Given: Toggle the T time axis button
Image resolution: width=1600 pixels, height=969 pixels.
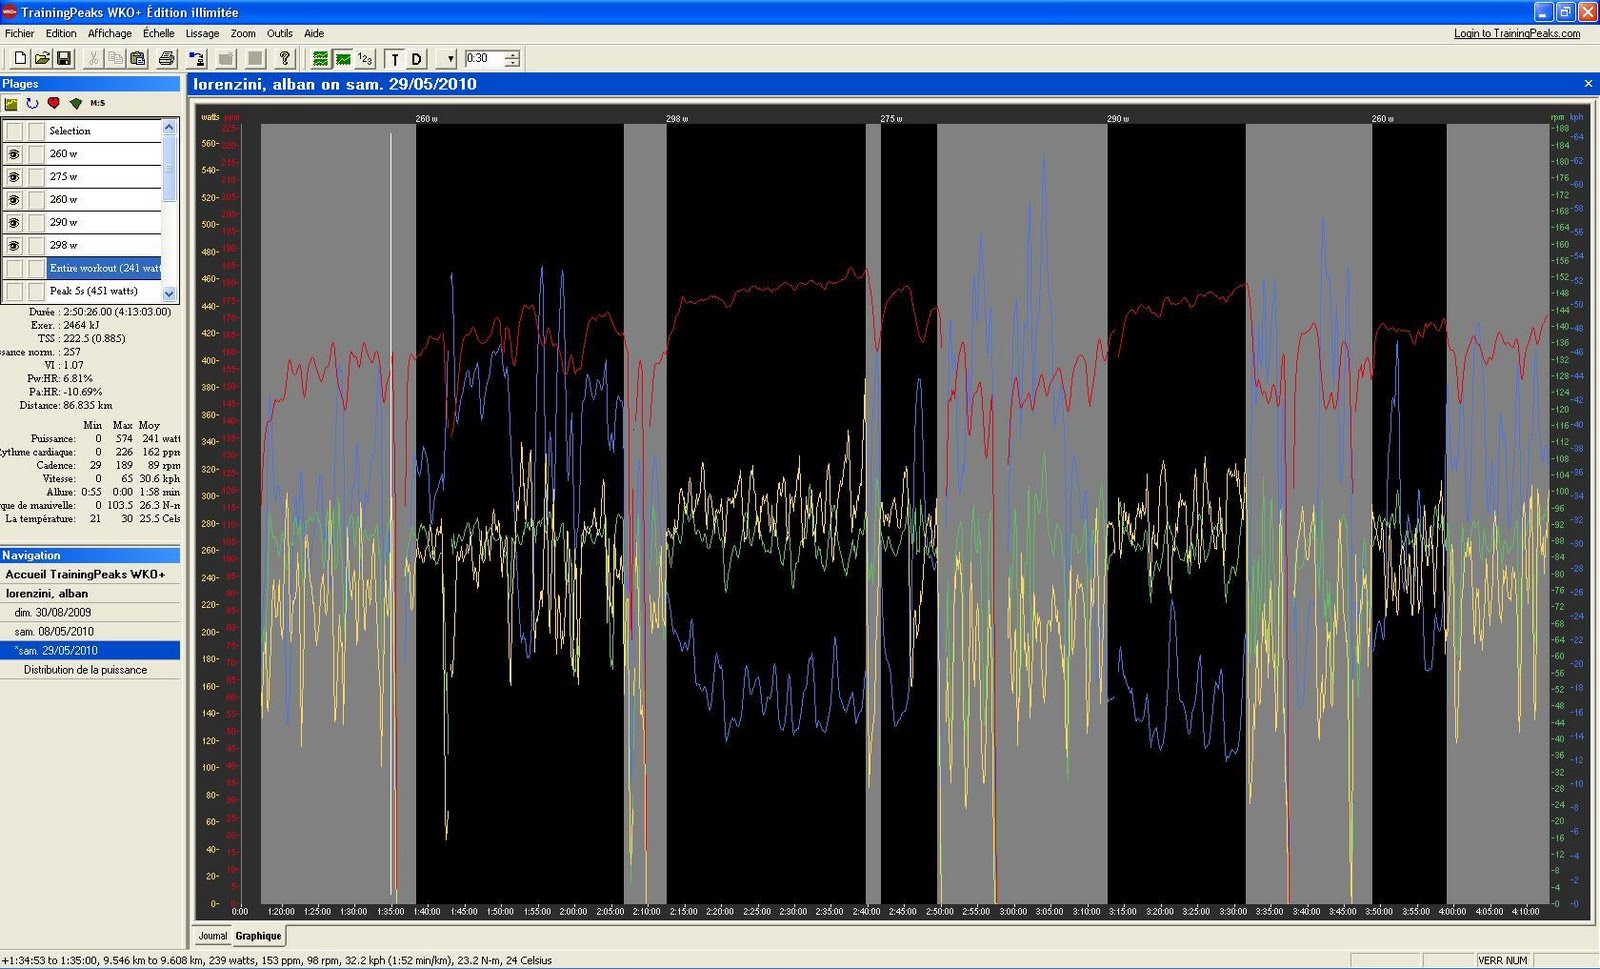Looking at the screenshot, I should (x=395, y=59).
